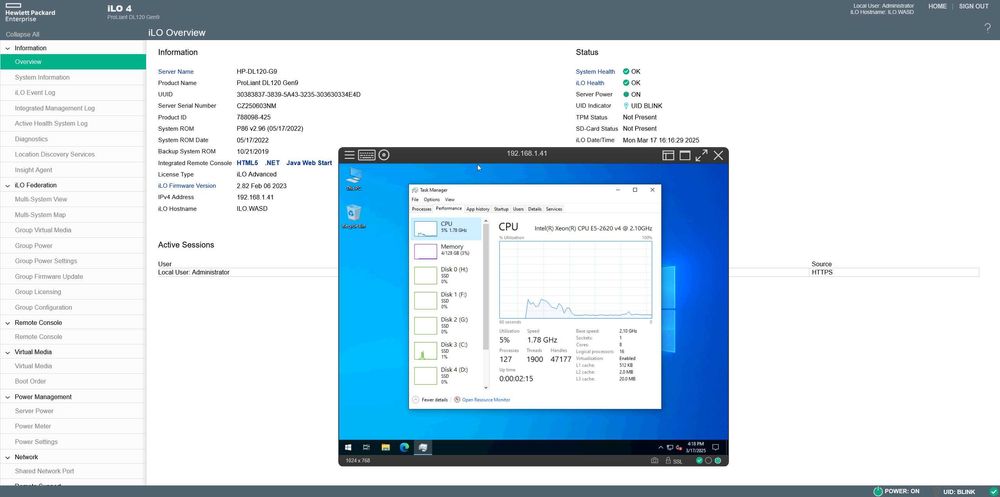1000x497 pixels.
Task: Select Disk 0 (H:) performance item
Action: pyautogui.click(x=446, y=275)
